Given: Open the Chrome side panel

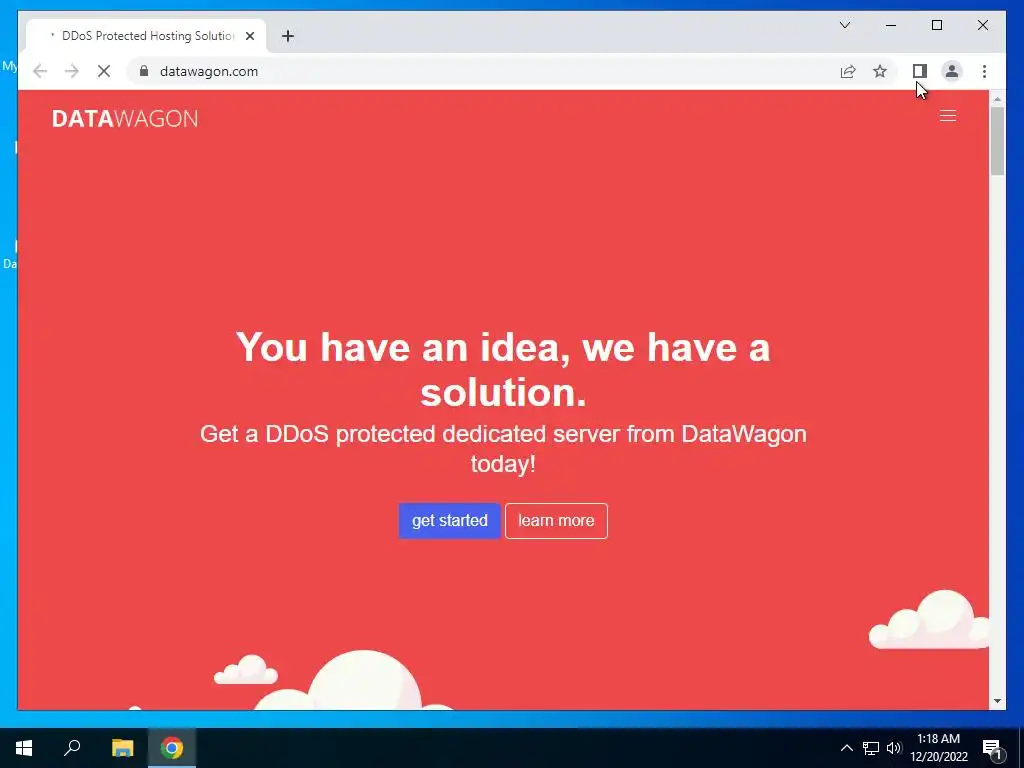Looking at the screenshot, I should coord(920,71).
